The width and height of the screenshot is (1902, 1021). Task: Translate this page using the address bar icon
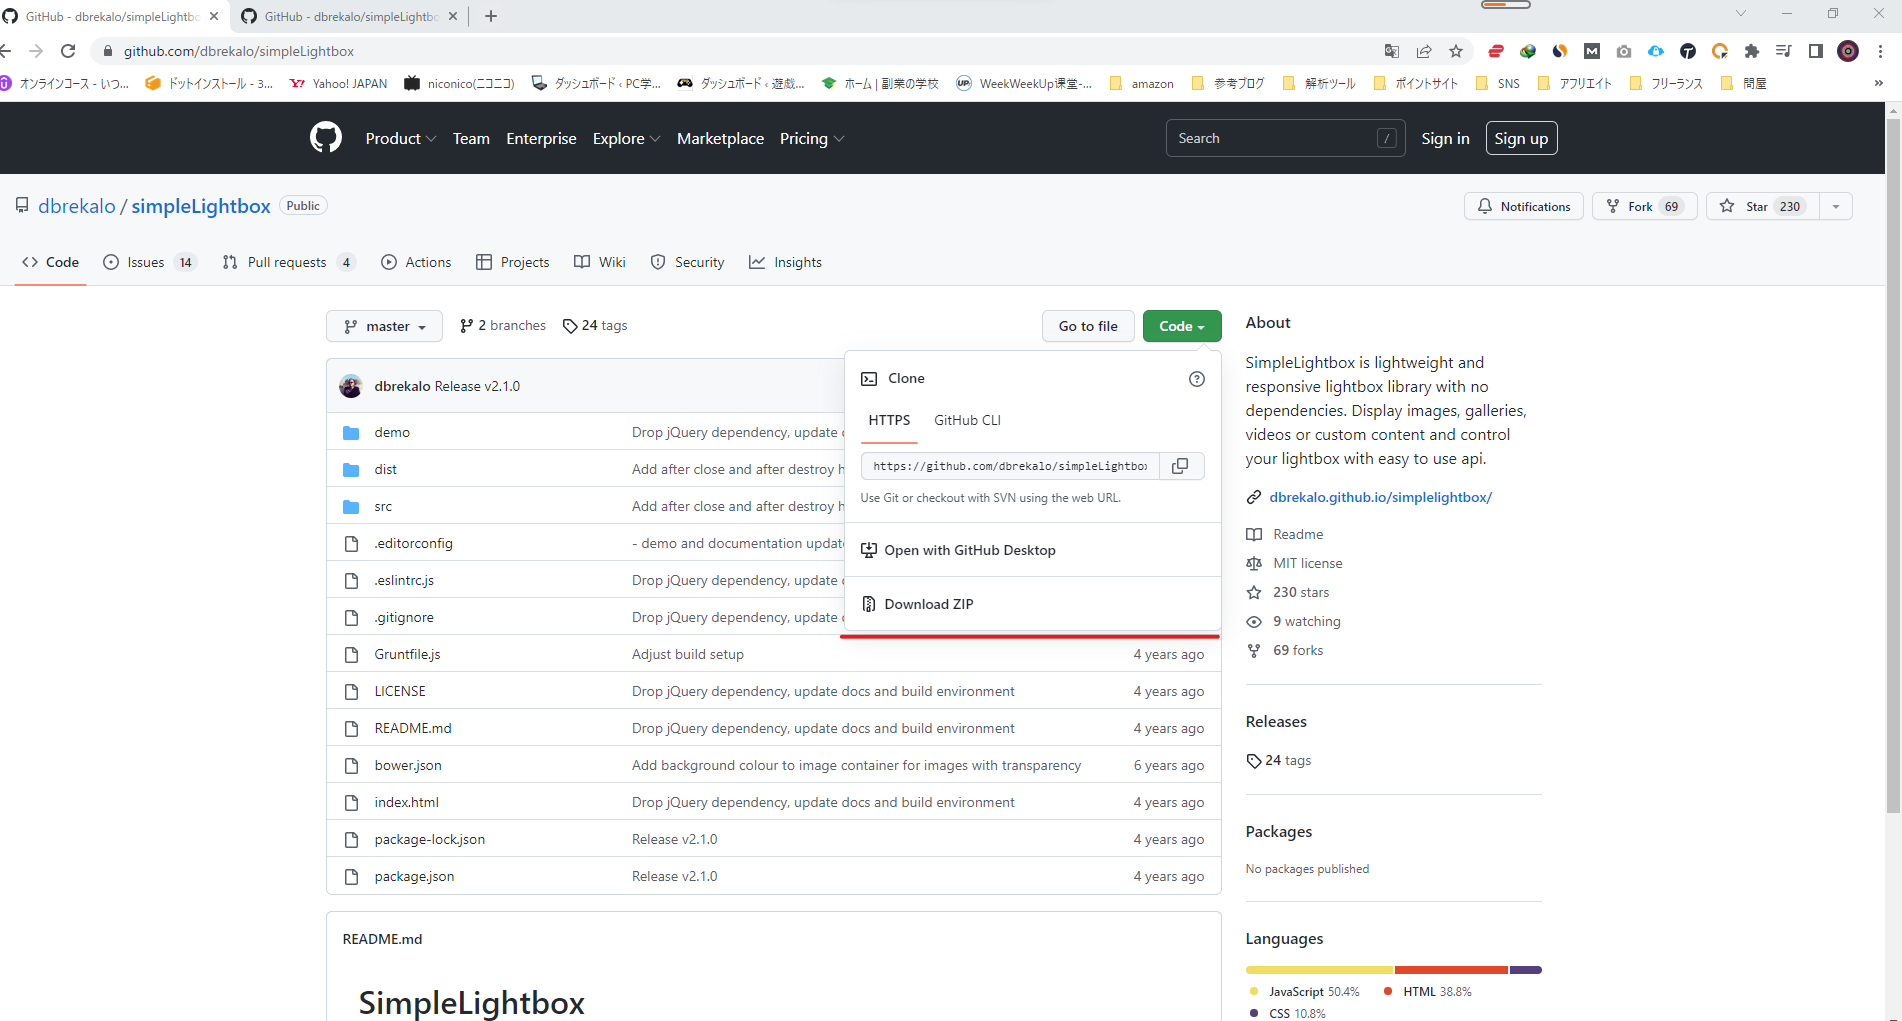click(x=1392, y=51)
